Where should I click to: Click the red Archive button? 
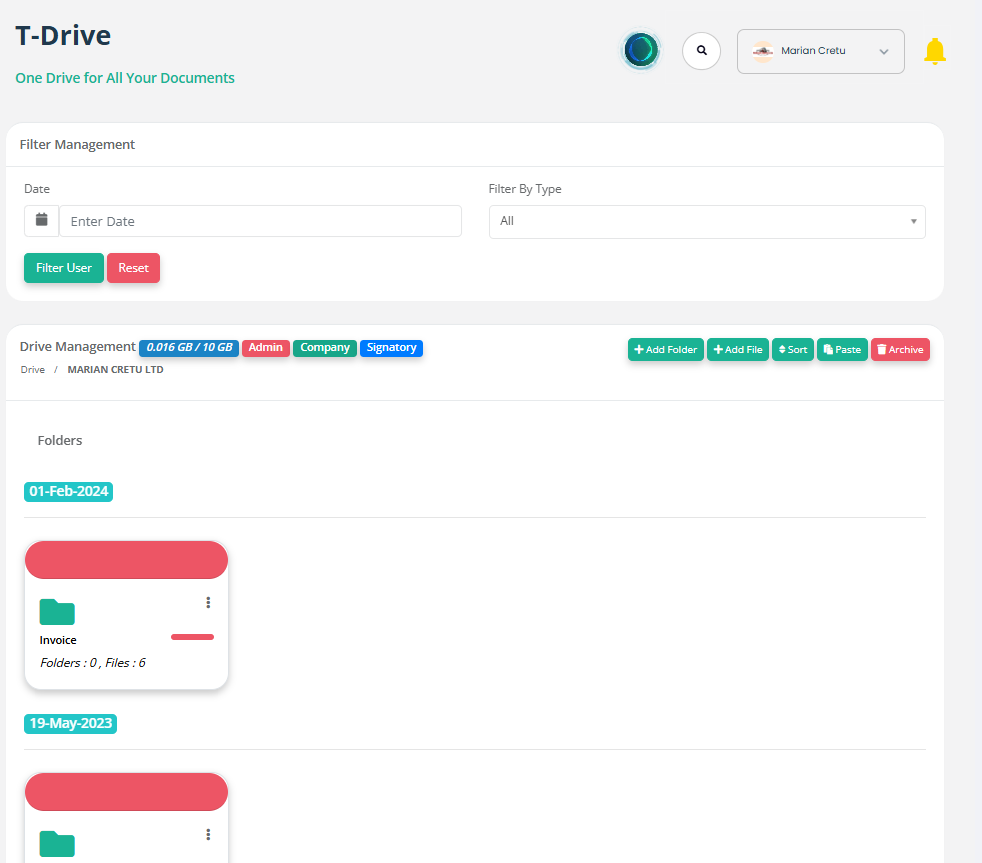point(900,350)
